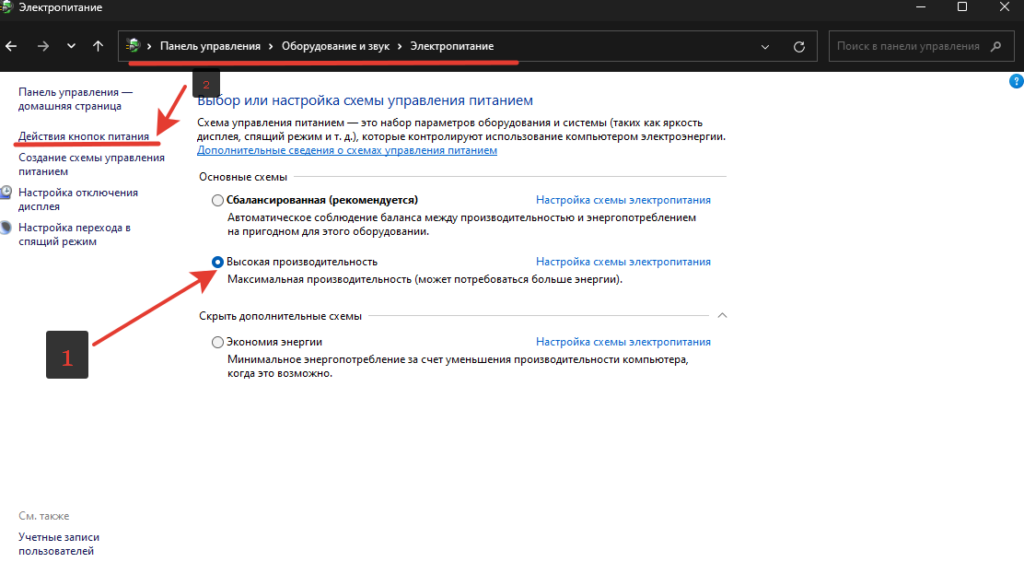Viewport: 1024px width, 574px height.
Task: Open Настройка перехода в спящий режим
Action: tap(74, 234)
